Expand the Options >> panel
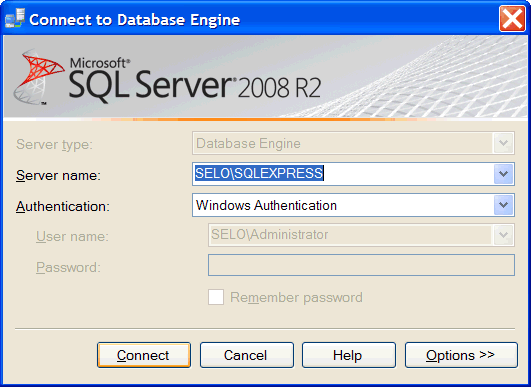 tap(461, 355)
